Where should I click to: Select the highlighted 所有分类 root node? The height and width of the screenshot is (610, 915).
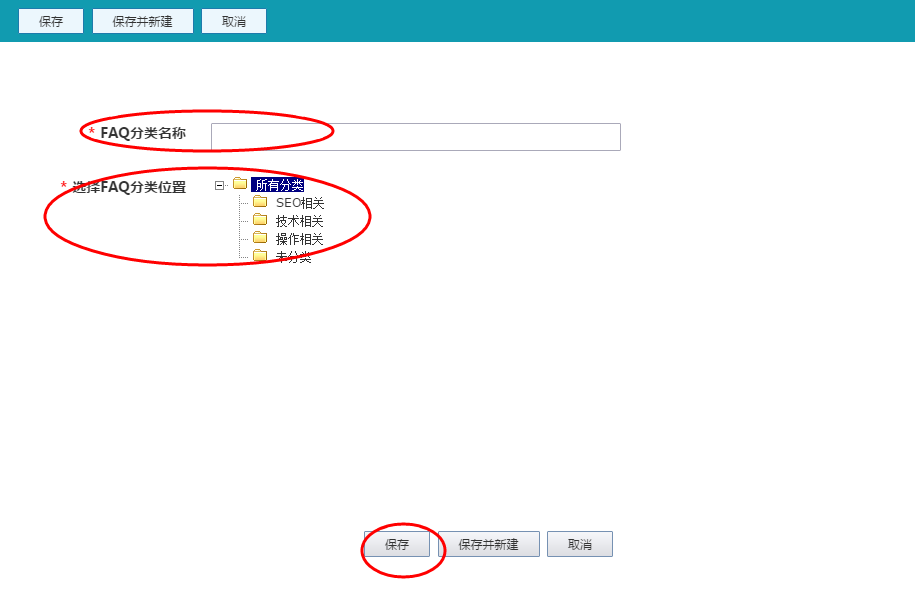click(x=278, y=185)
